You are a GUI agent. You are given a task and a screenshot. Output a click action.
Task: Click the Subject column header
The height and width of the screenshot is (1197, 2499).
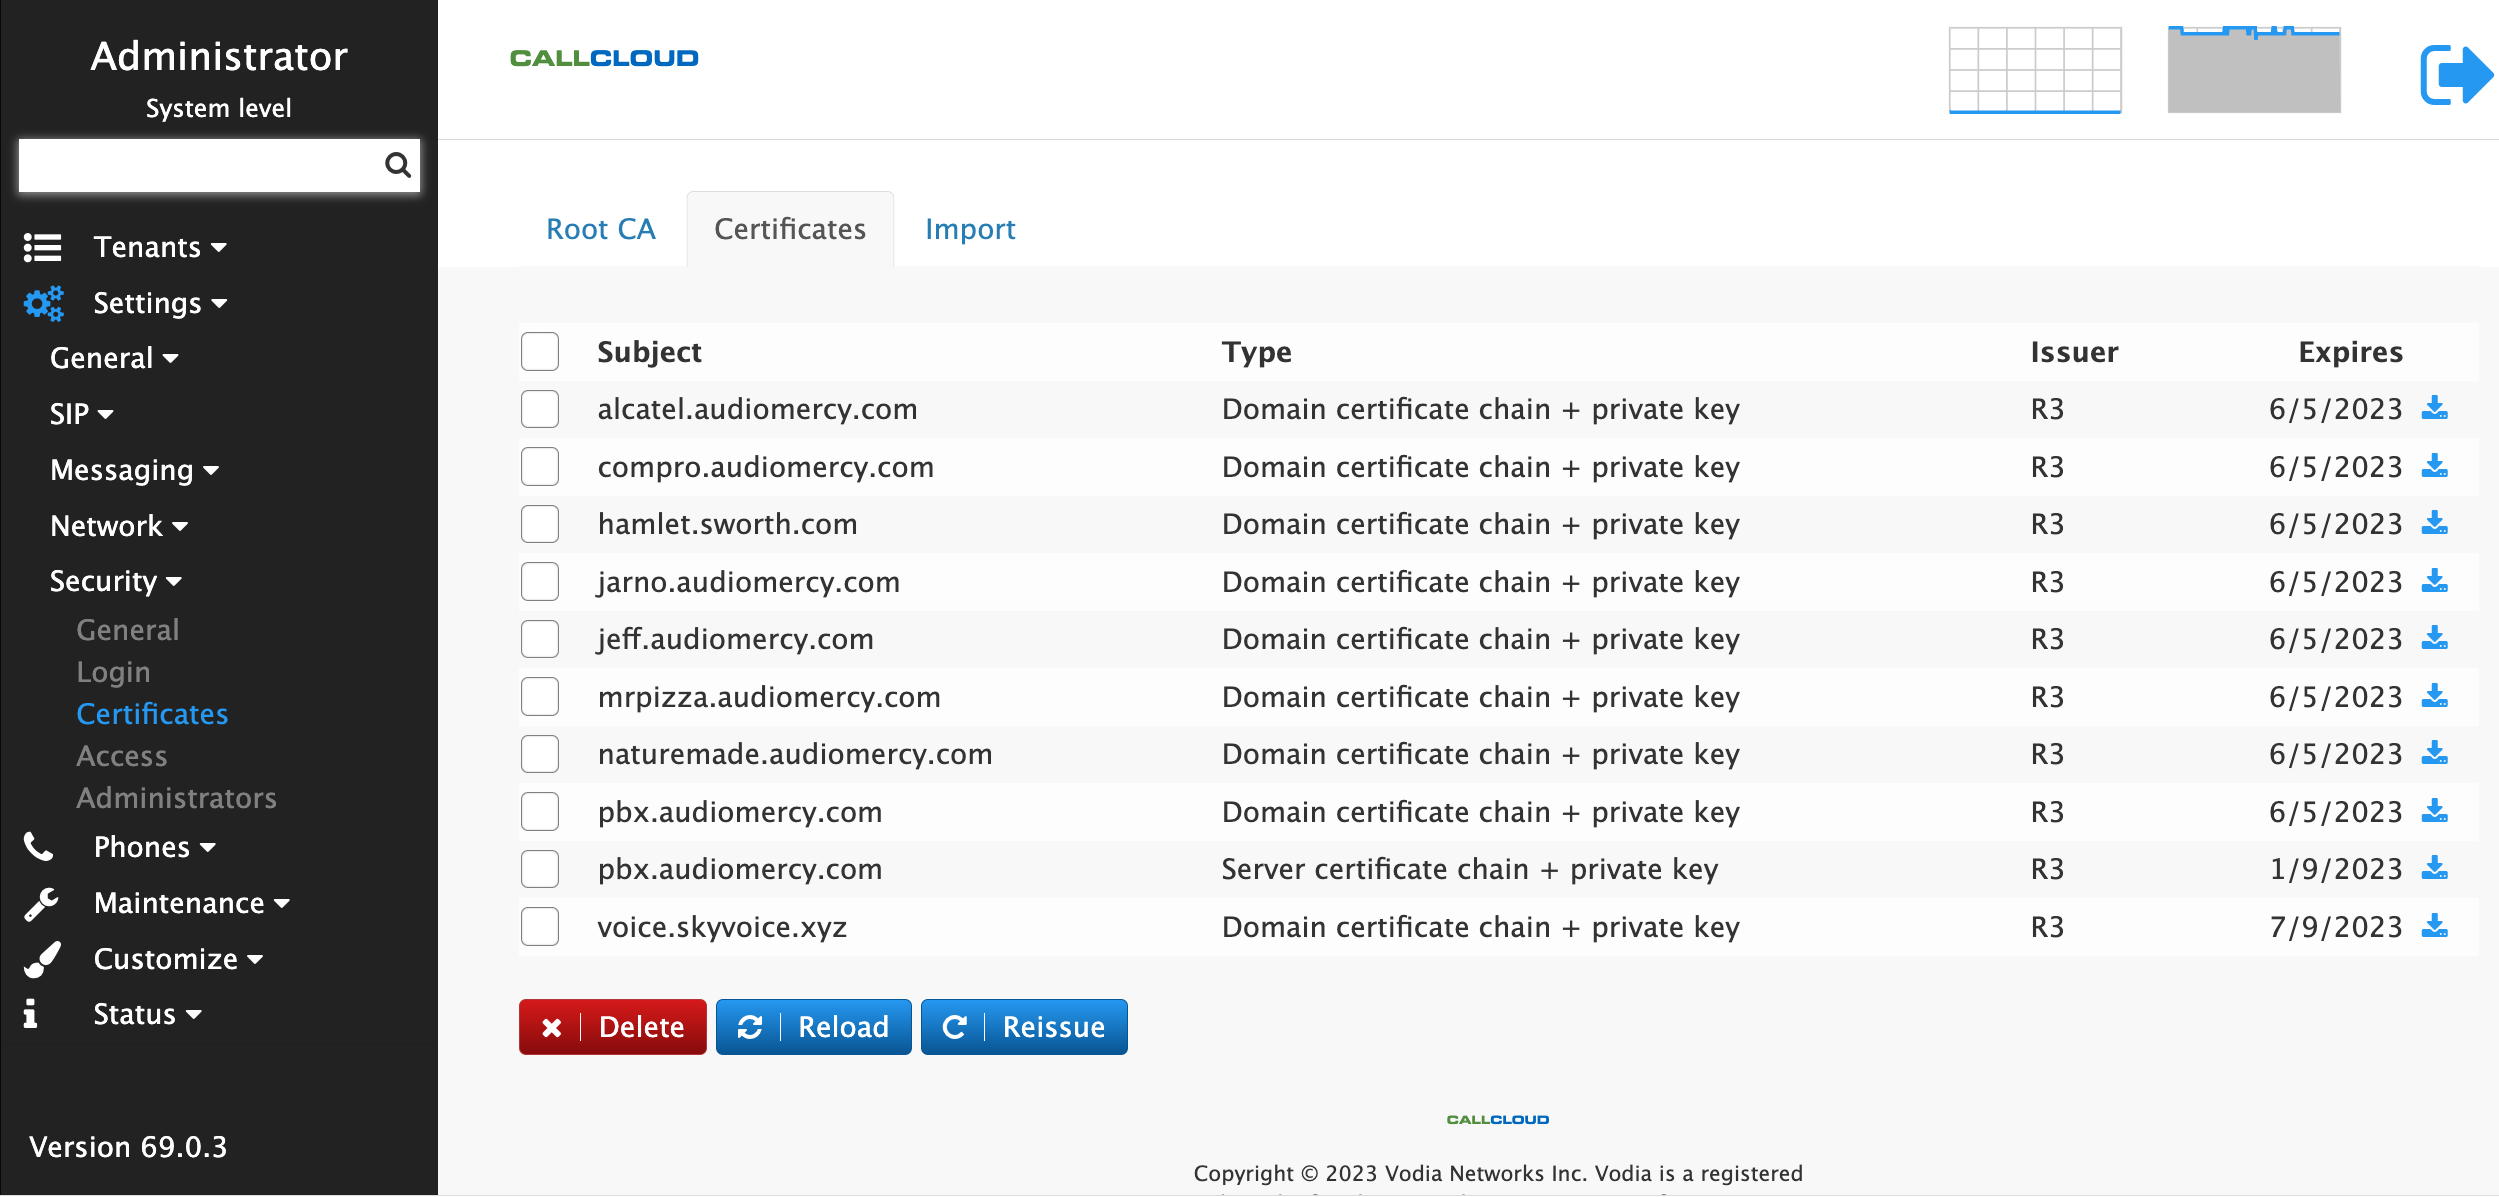649,352
